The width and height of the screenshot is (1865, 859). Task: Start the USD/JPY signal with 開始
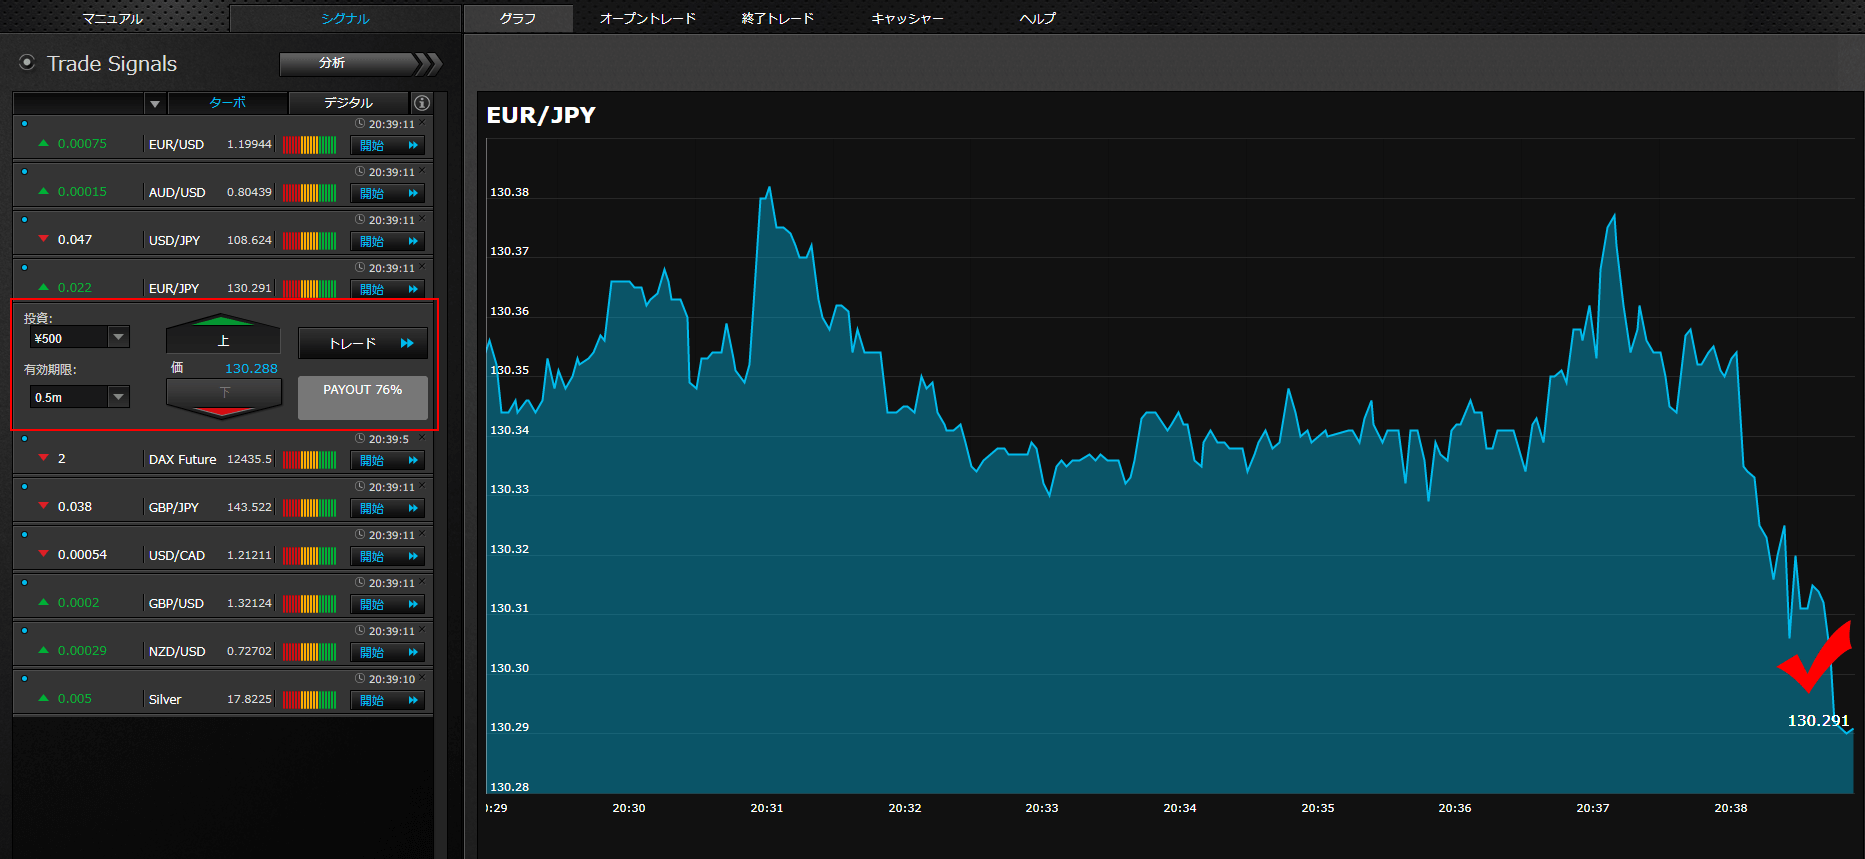pyautogui.click(x=388, y=241)
